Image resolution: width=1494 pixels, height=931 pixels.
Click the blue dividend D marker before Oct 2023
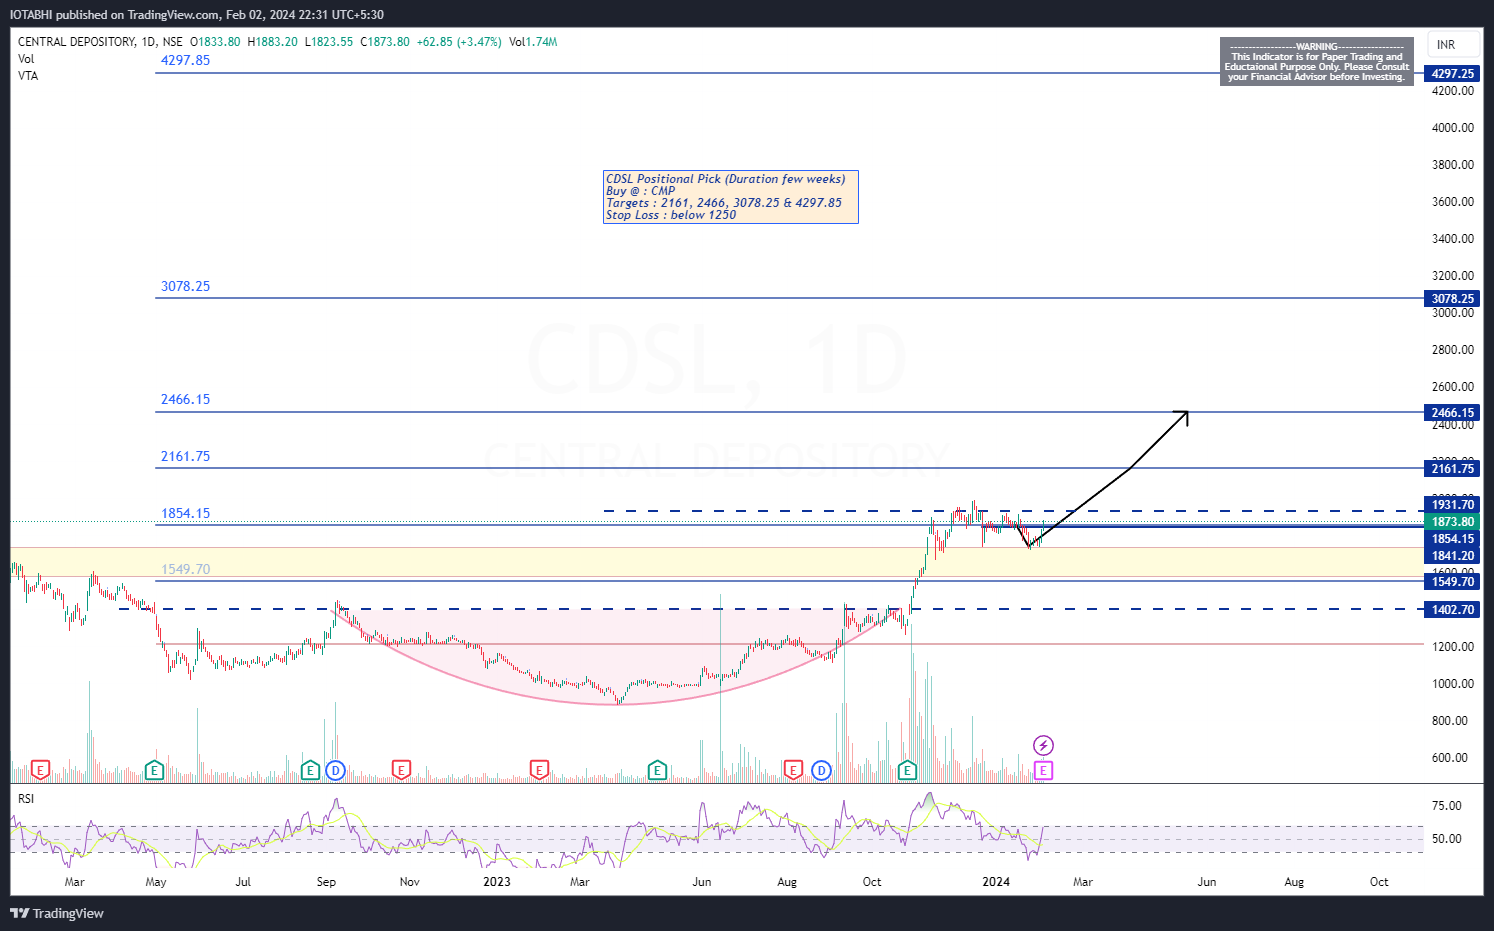coord(821,770)
